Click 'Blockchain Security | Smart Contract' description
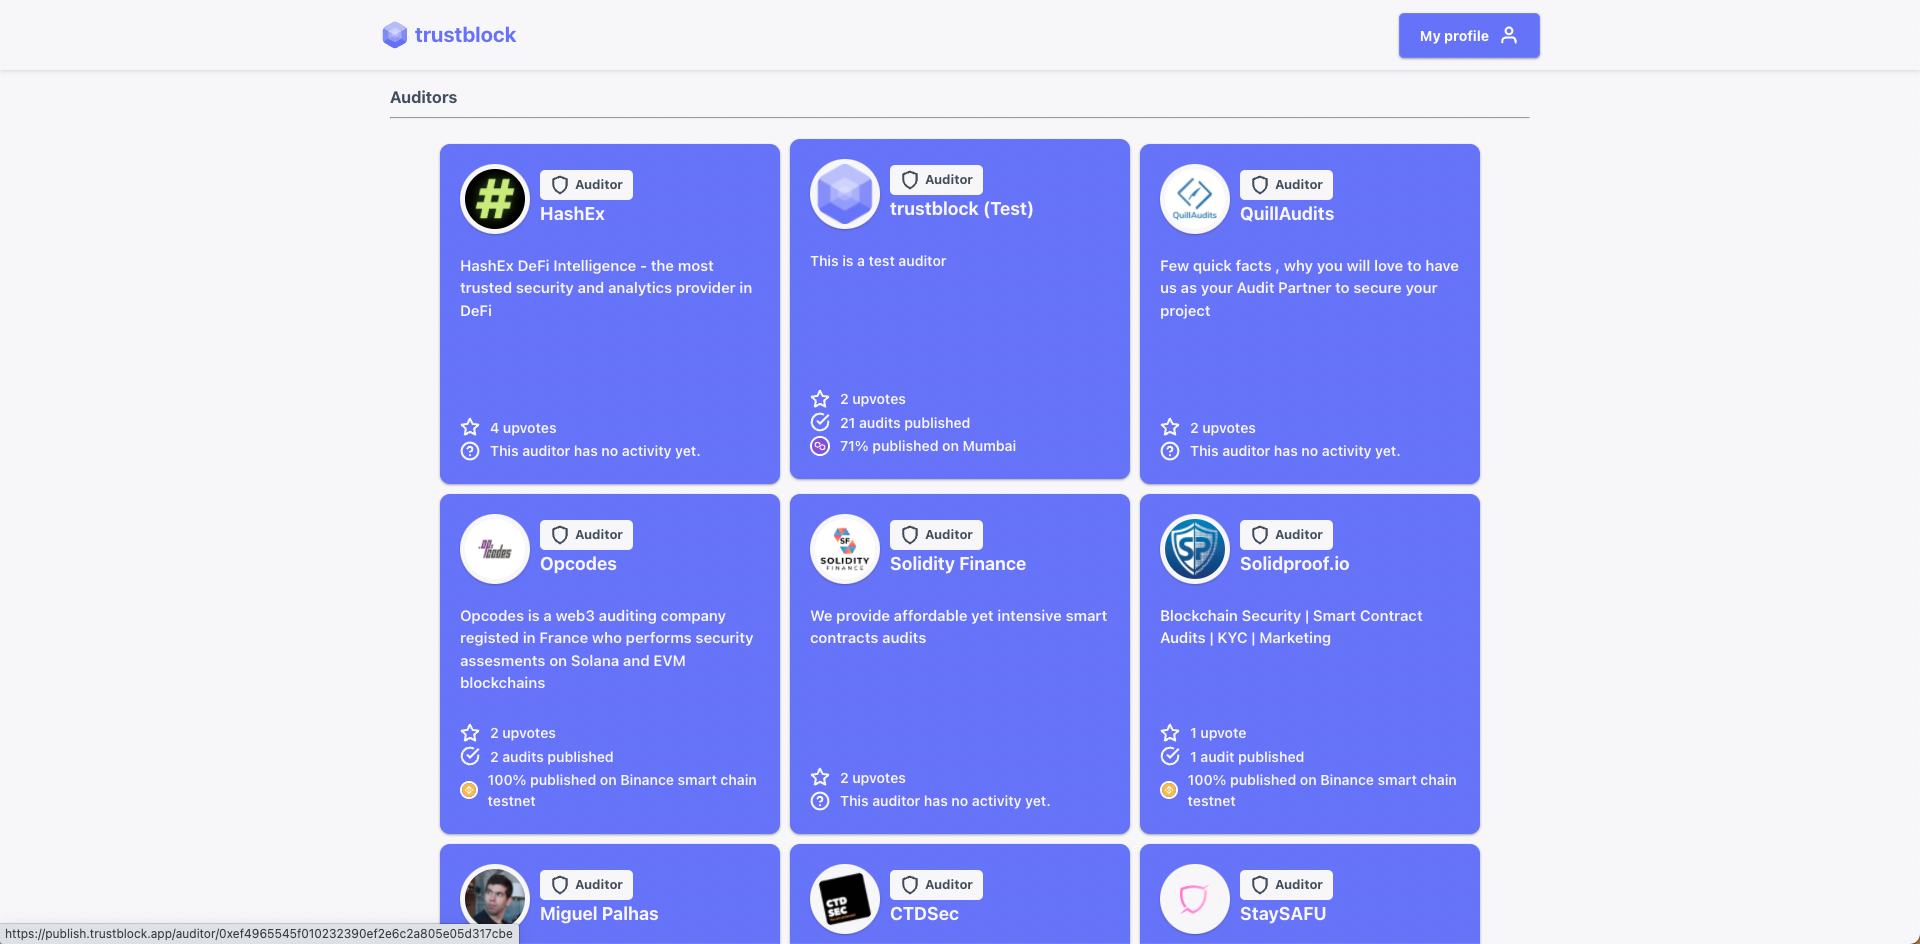Viewport: 1920px width, 944px height. 1291,627
